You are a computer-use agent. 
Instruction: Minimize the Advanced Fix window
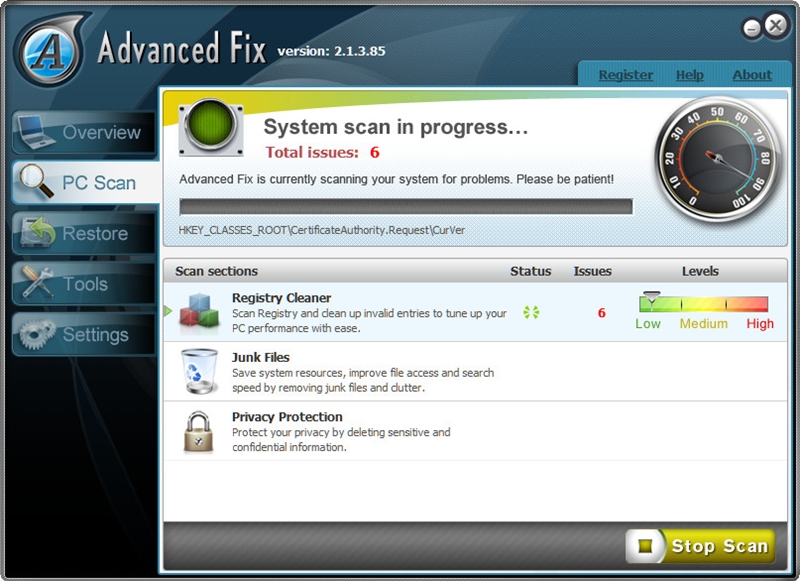[x=752, y=28]
